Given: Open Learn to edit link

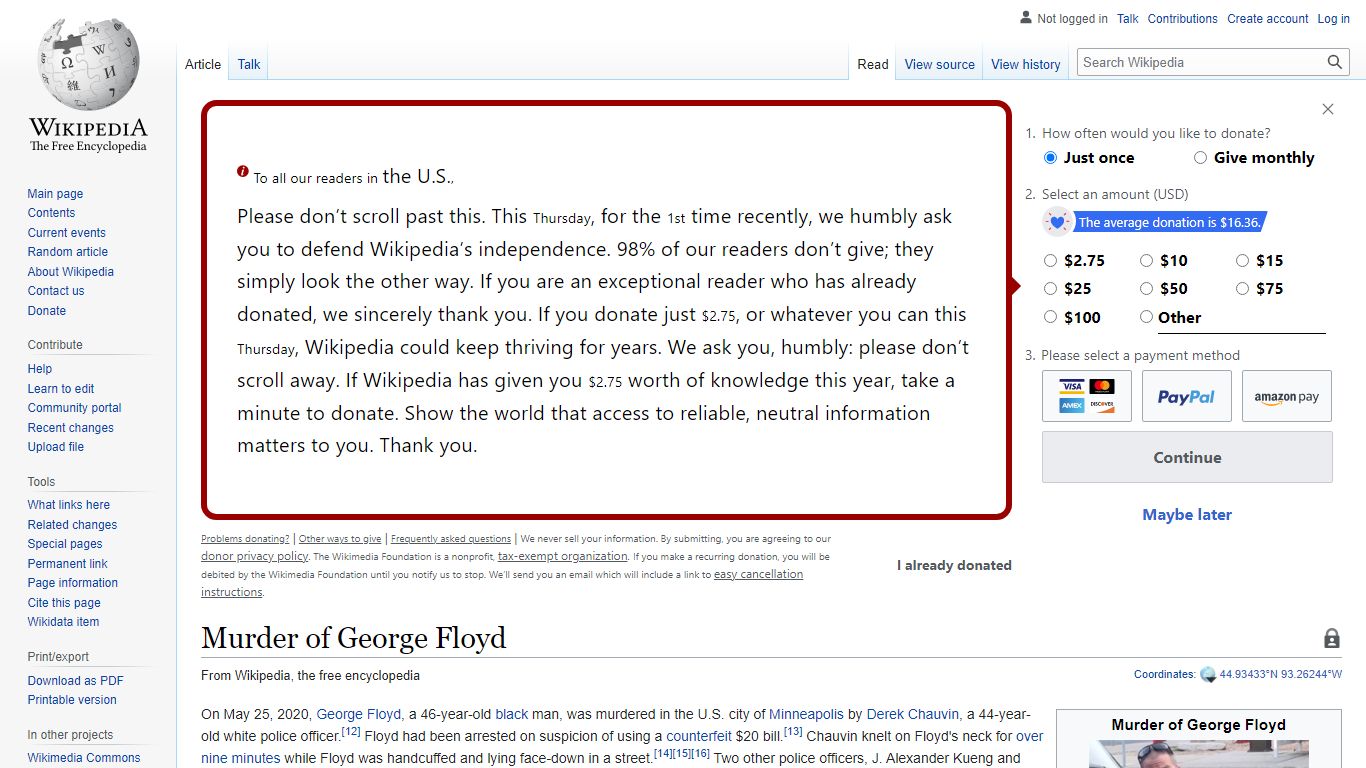Looking at the screenshot, I should pyautogui.click(x=61, y=389).
